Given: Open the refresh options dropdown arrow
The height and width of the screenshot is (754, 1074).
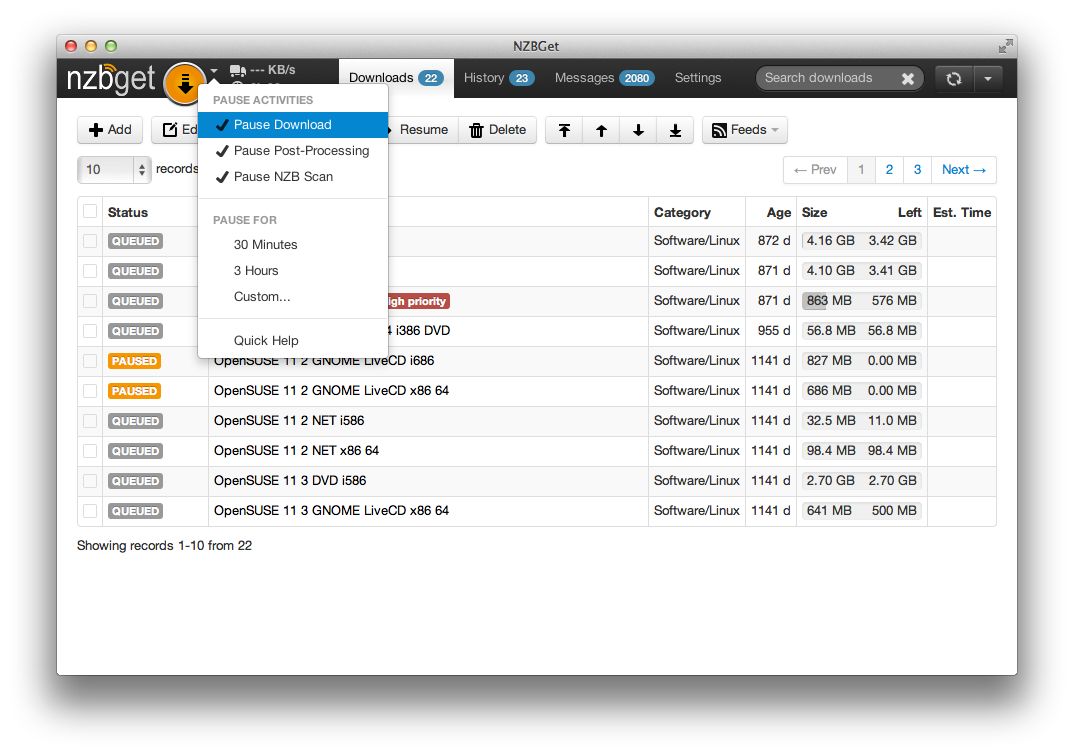Looking at the screenshot, I should (x=988, y=79).
